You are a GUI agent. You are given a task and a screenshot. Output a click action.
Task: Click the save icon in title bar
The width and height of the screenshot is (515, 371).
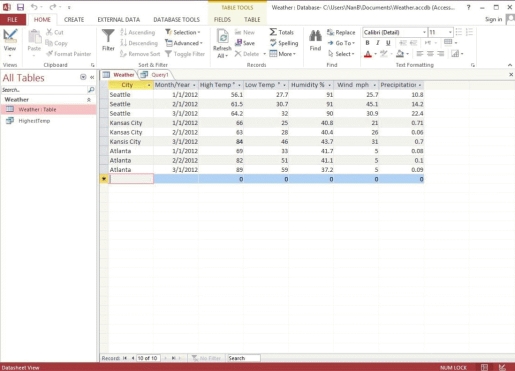tap(20, 7)
